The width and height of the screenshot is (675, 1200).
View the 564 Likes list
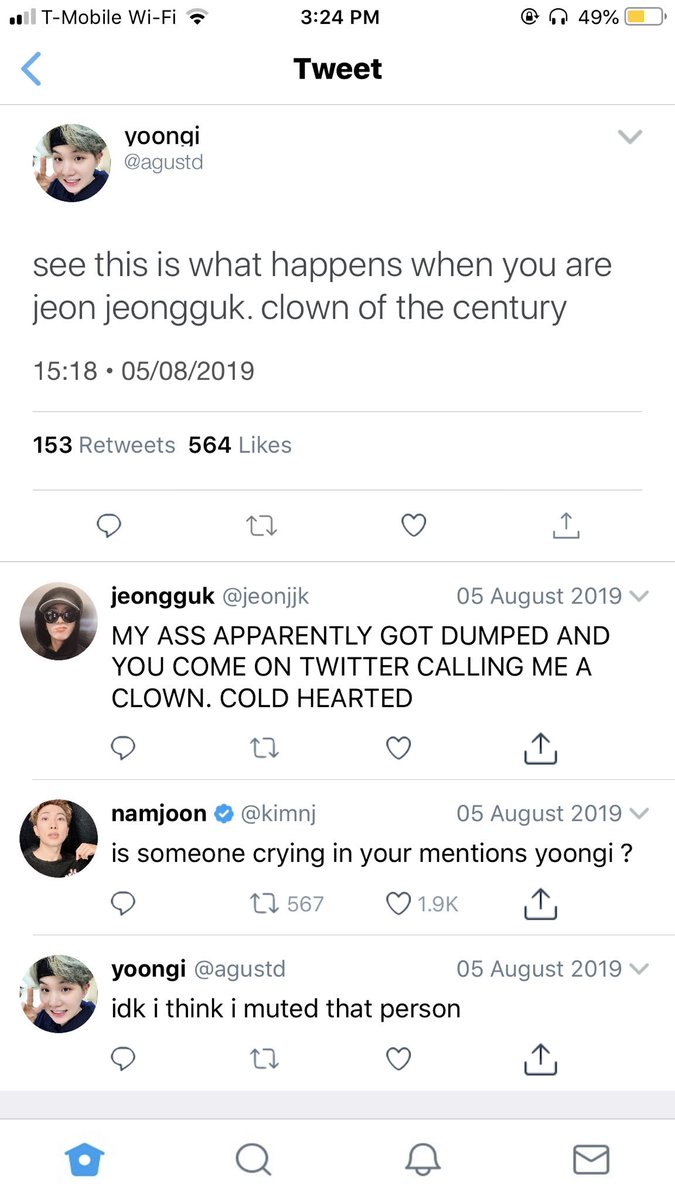(x=240, y=445)
